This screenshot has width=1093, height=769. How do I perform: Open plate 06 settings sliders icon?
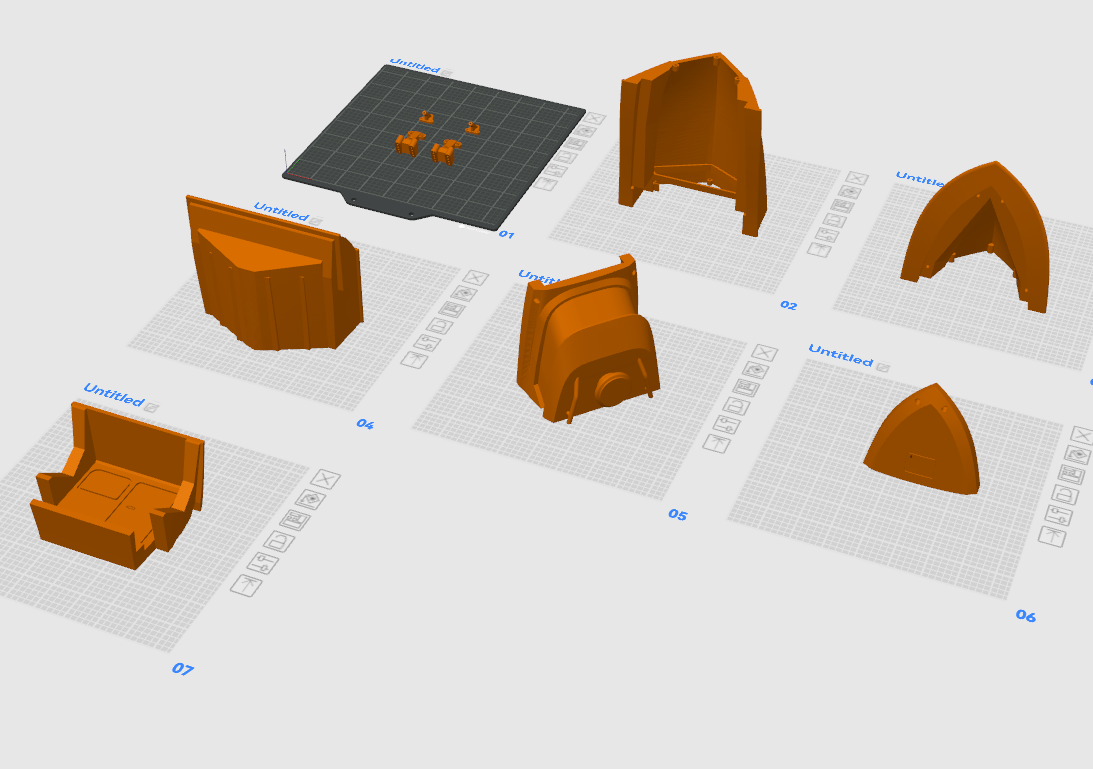click(1058, 515)
